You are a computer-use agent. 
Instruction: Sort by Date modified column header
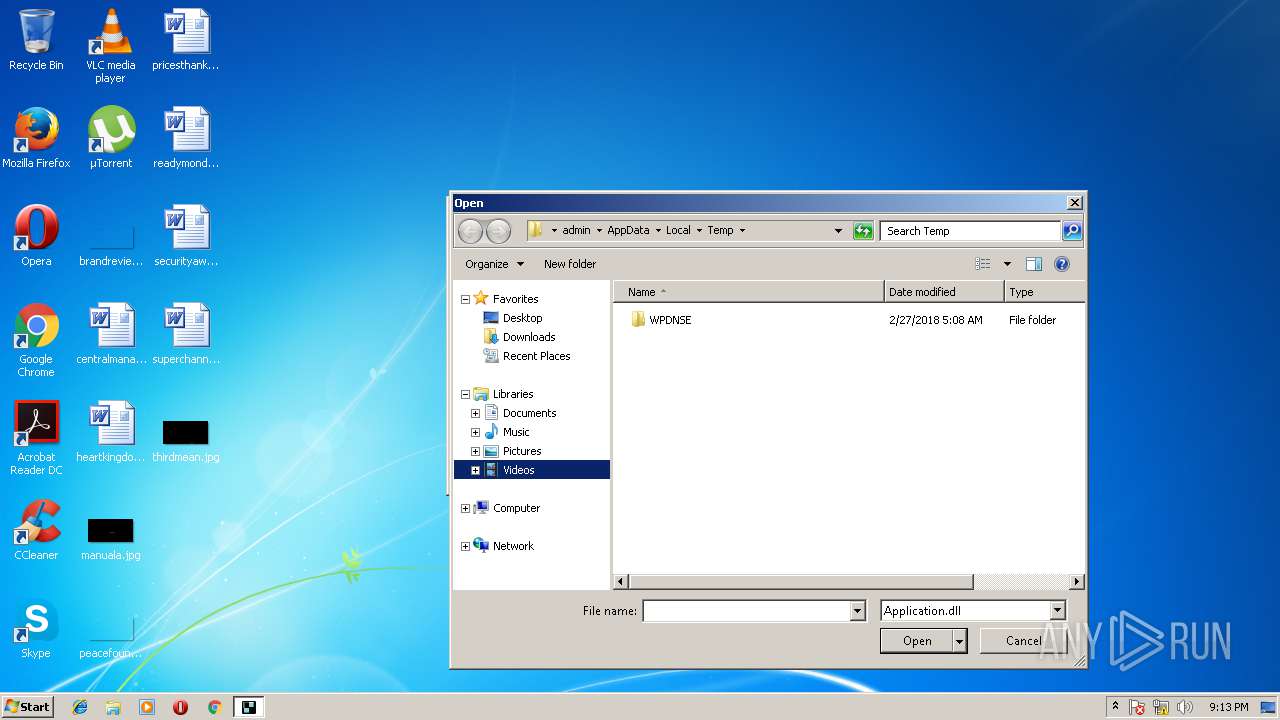pos(944,292)
